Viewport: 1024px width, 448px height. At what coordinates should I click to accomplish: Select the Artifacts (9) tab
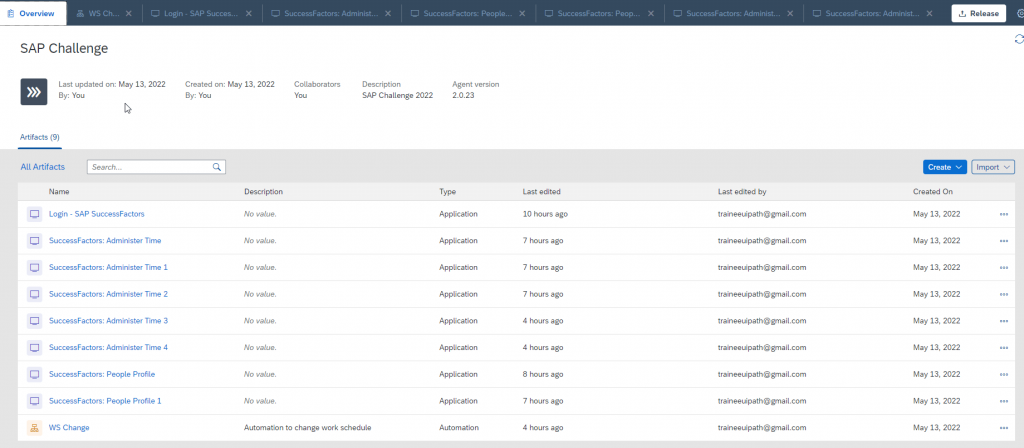click(40, 137)
